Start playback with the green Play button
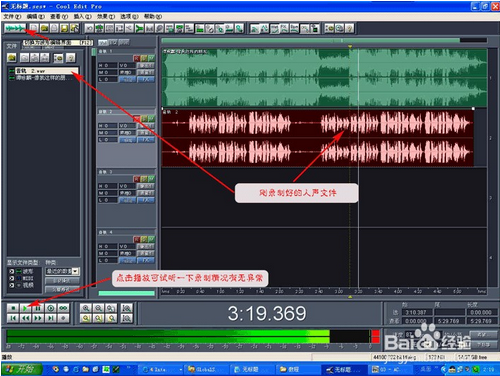 pos(25,308)
